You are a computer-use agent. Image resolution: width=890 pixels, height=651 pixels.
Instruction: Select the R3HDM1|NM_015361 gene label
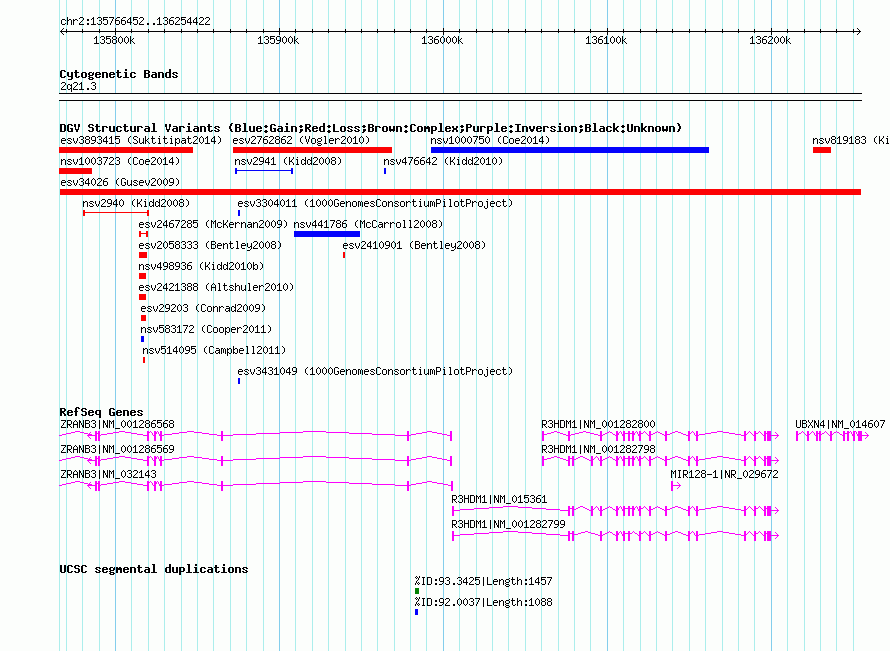[499, 499]
